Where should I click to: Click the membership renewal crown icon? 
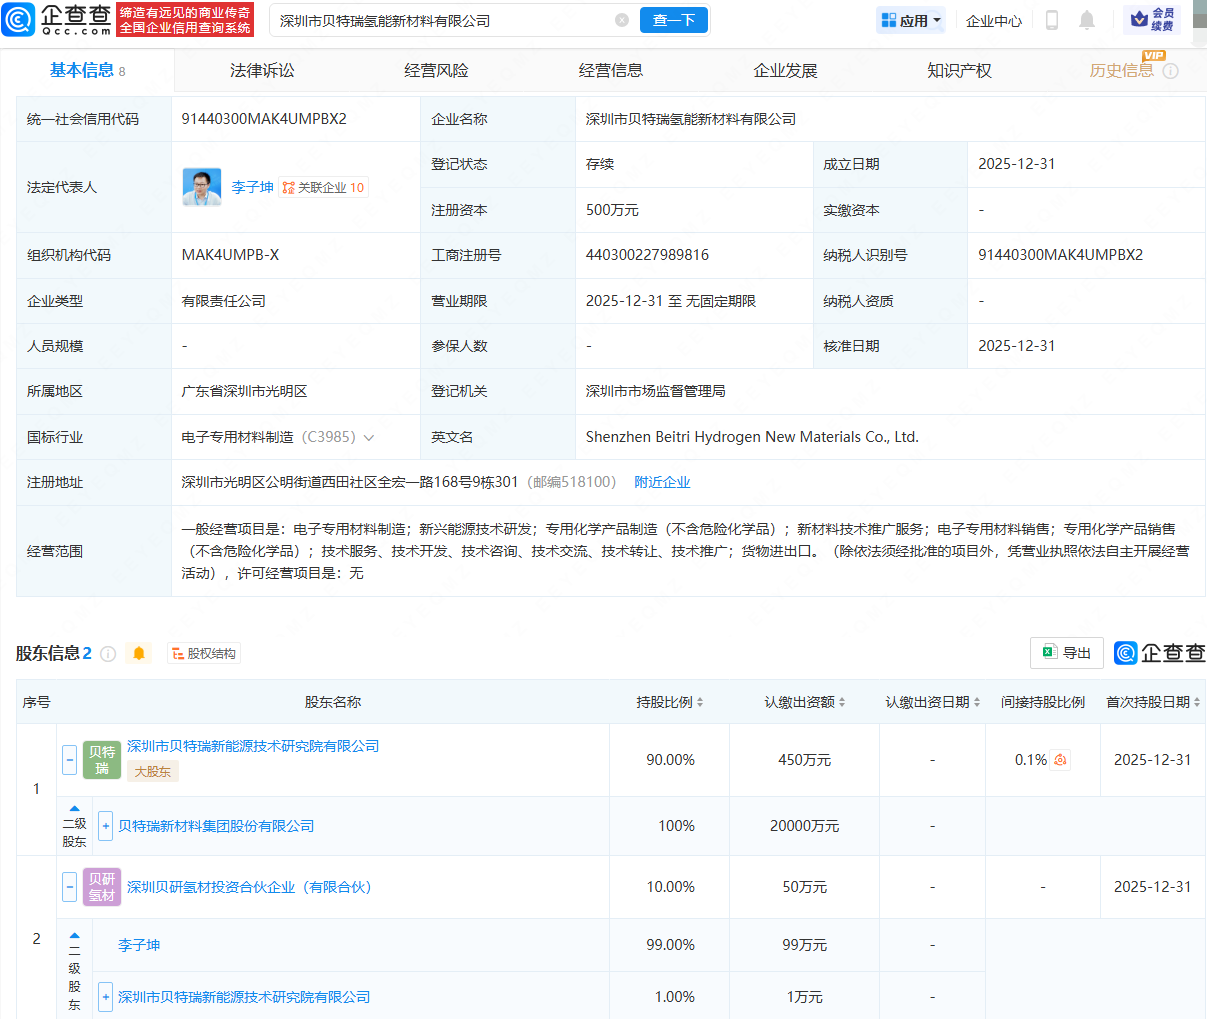click(x=1140, y=20)
